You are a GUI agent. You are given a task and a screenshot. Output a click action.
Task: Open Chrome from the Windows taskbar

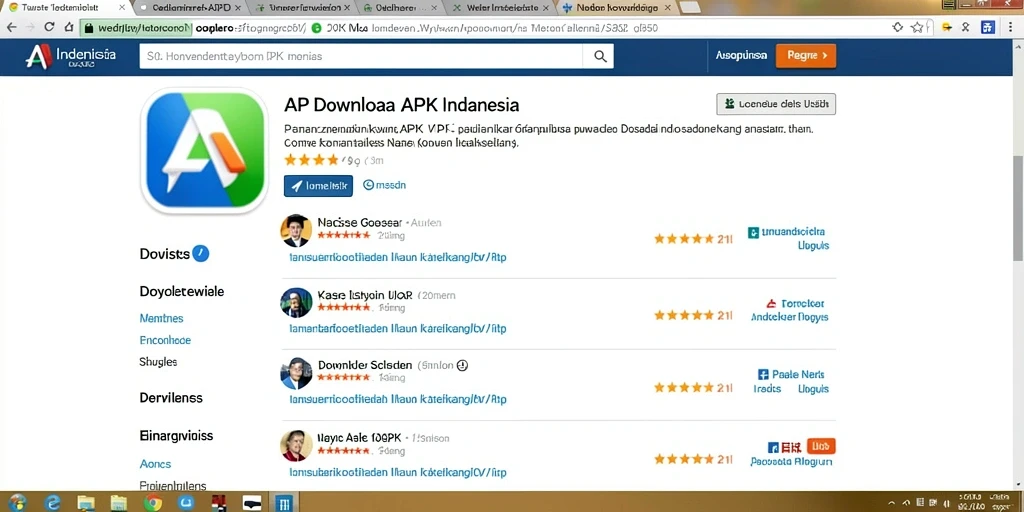click(153, 502)
